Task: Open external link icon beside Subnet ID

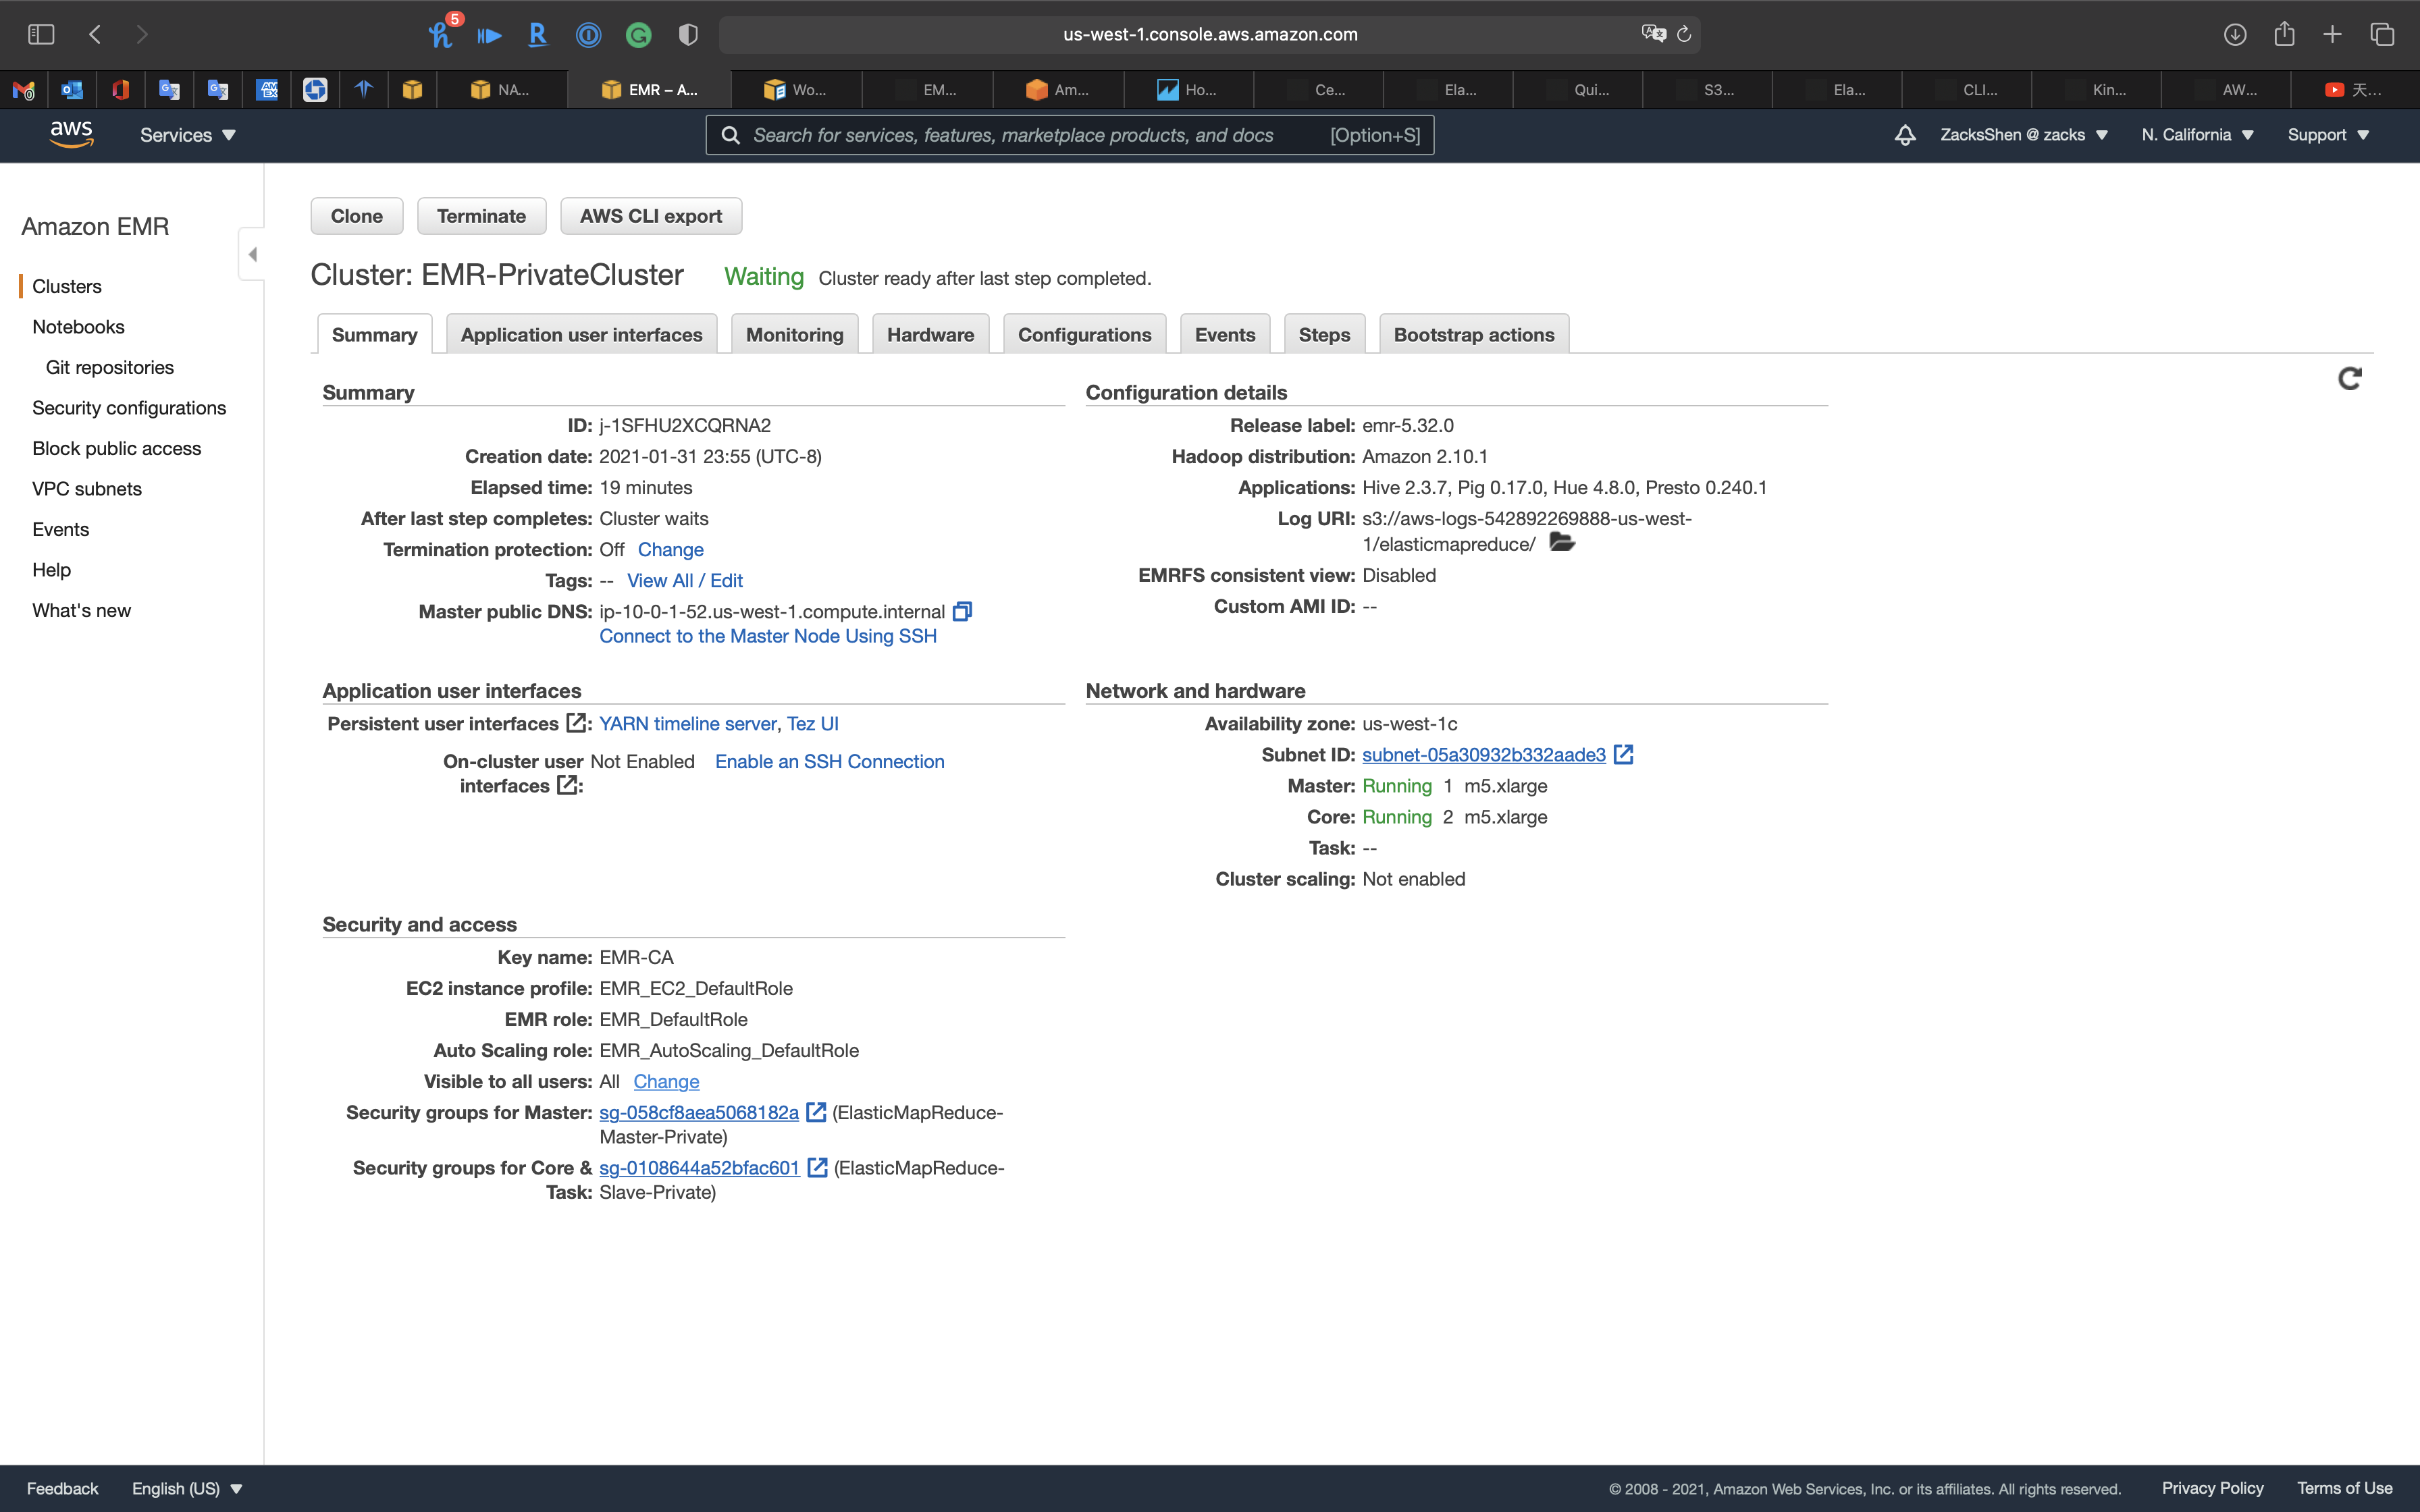Action: click(1623, 755)
